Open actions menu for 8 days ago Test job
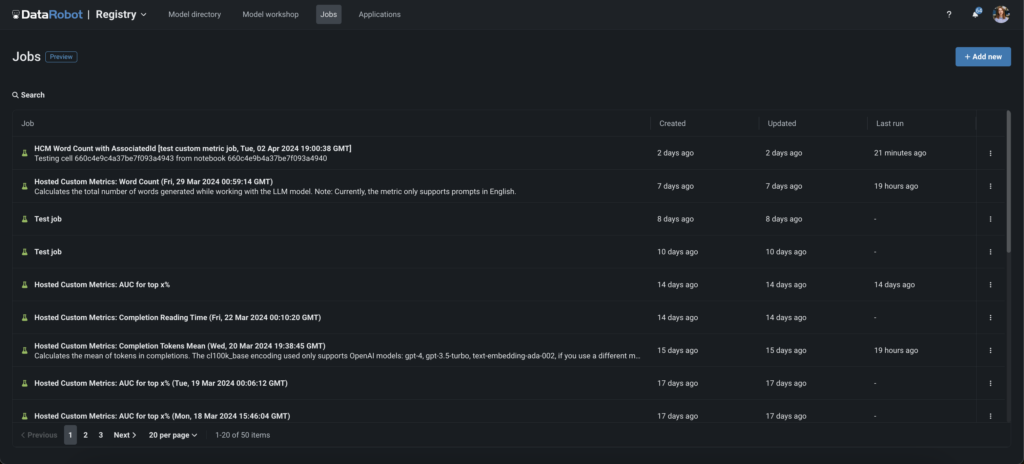Viewport: 1024px width, 464px height. point(990,219)
